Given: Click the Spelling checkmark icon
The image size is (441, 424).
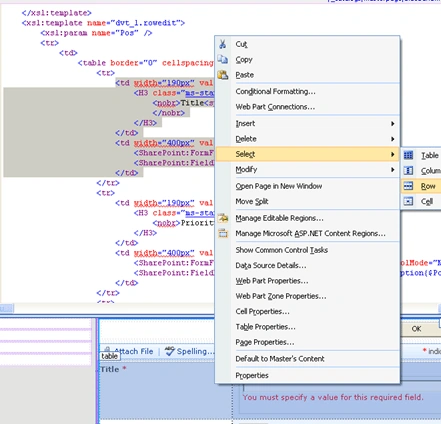Looking at the screenshot, I should point(170,351).
